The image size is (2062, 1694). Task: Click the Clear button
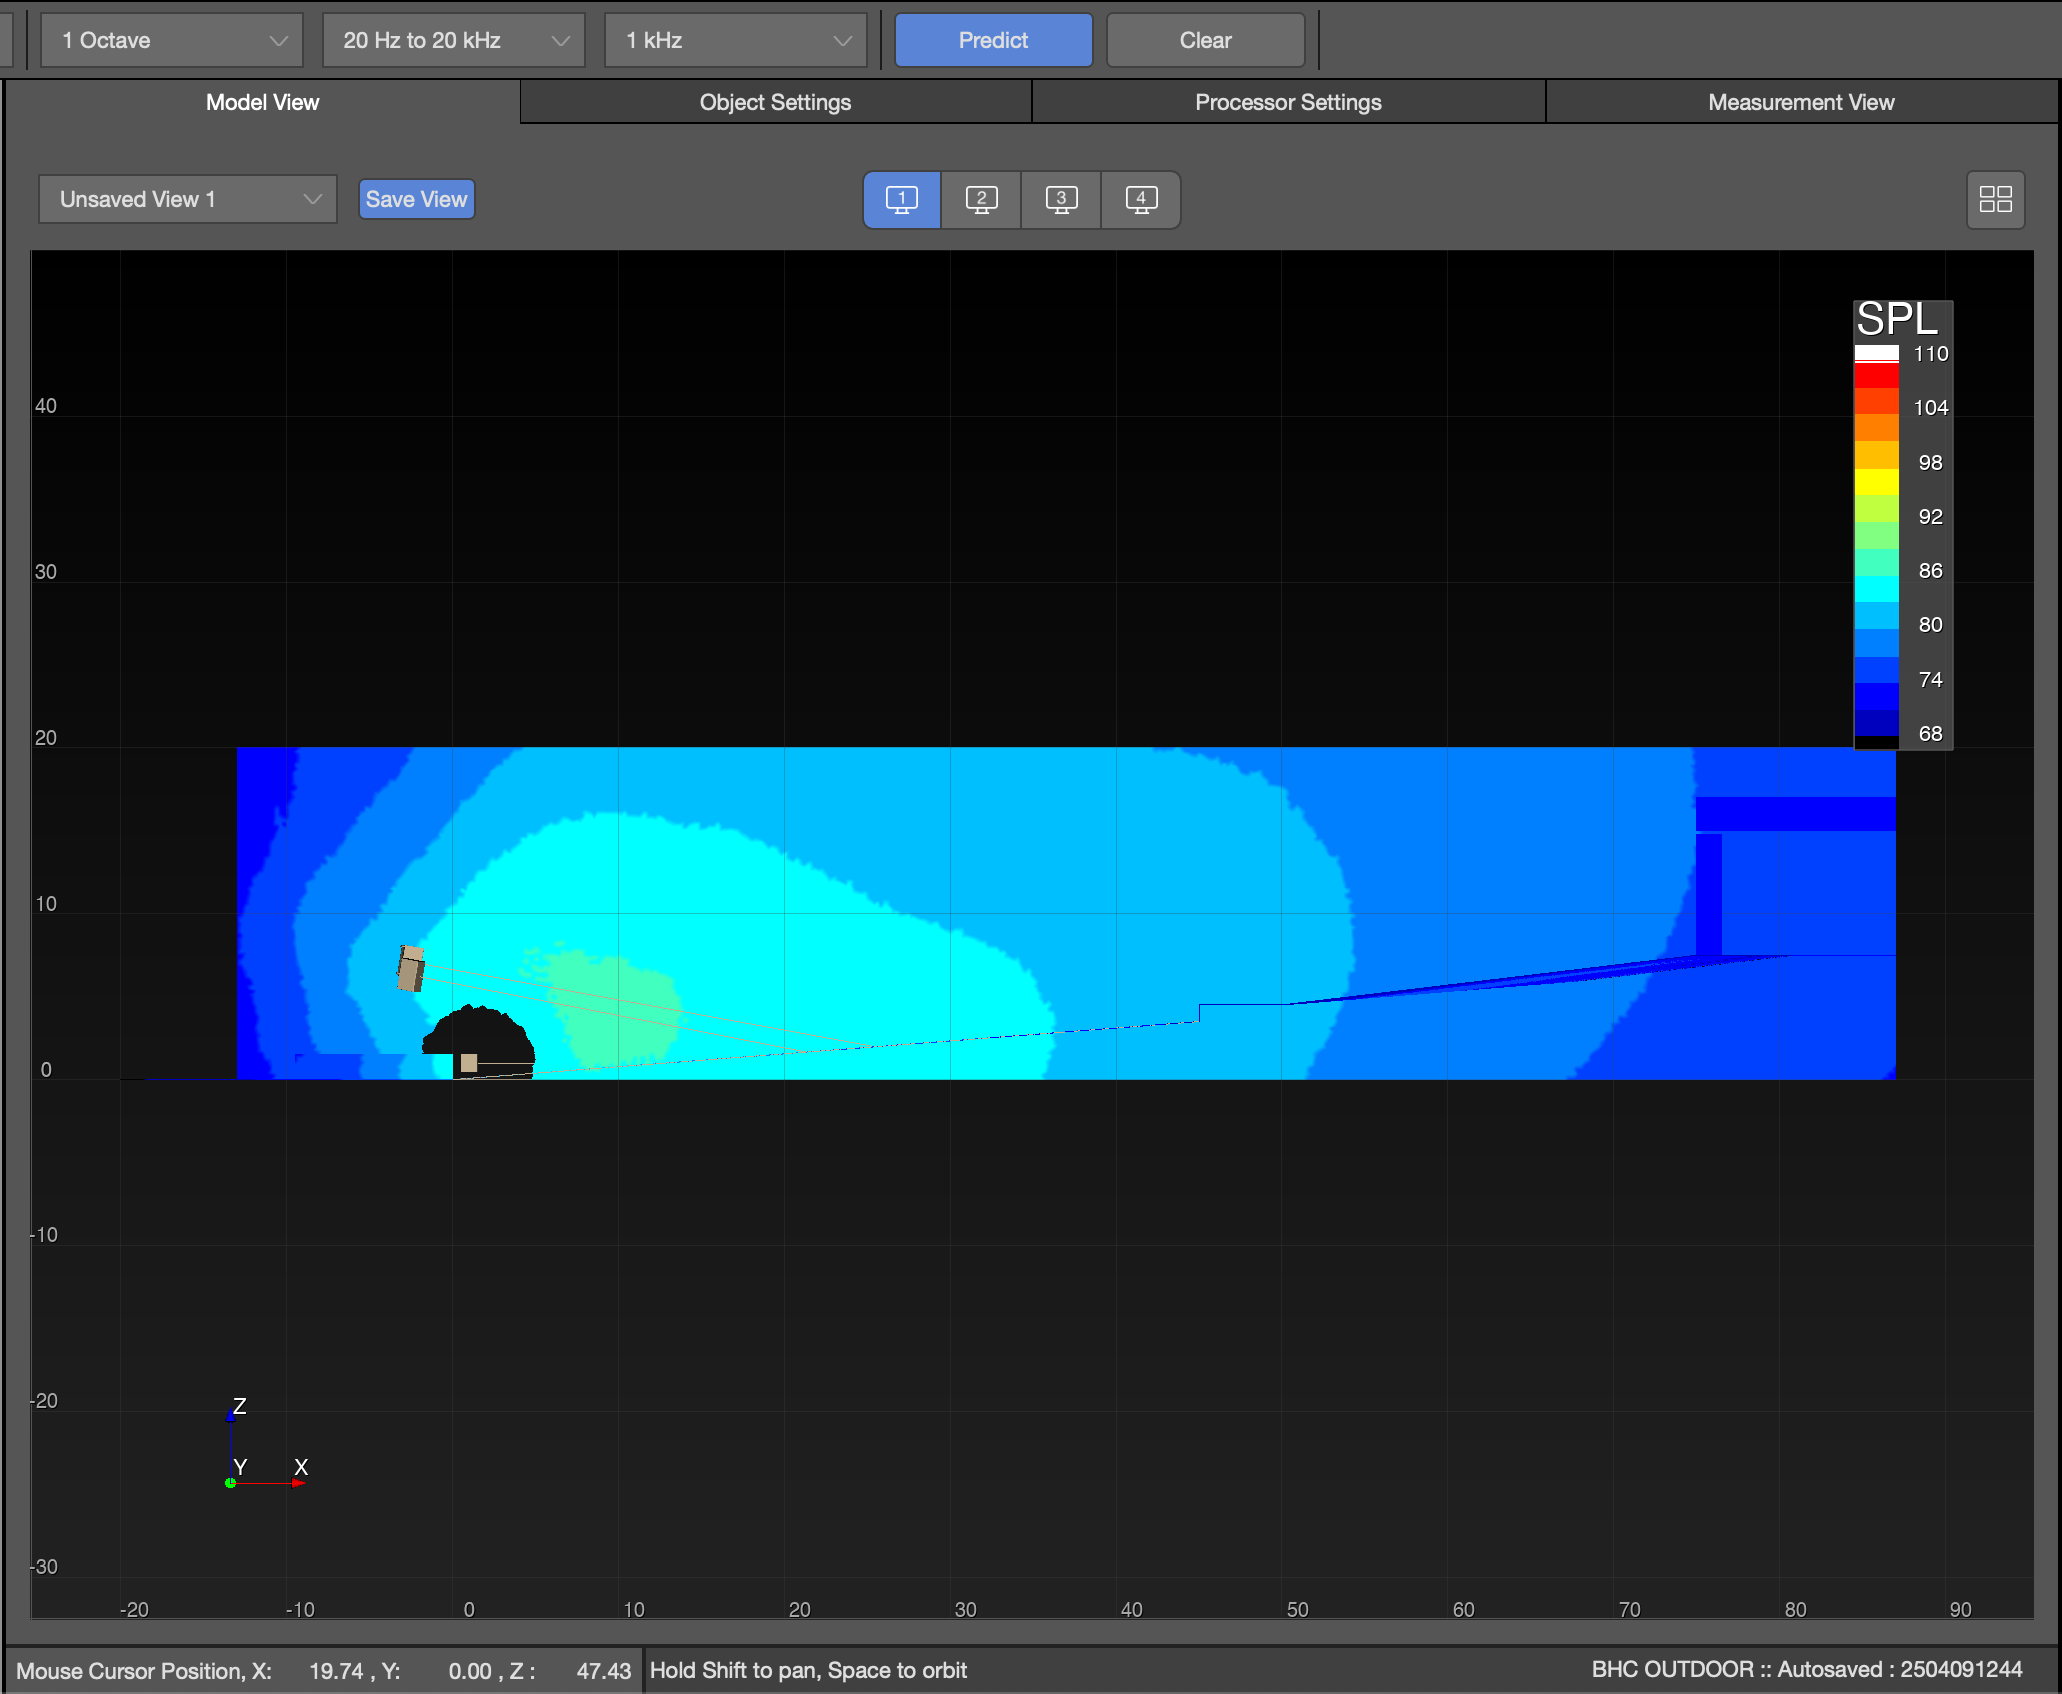tap(1204, 41)
